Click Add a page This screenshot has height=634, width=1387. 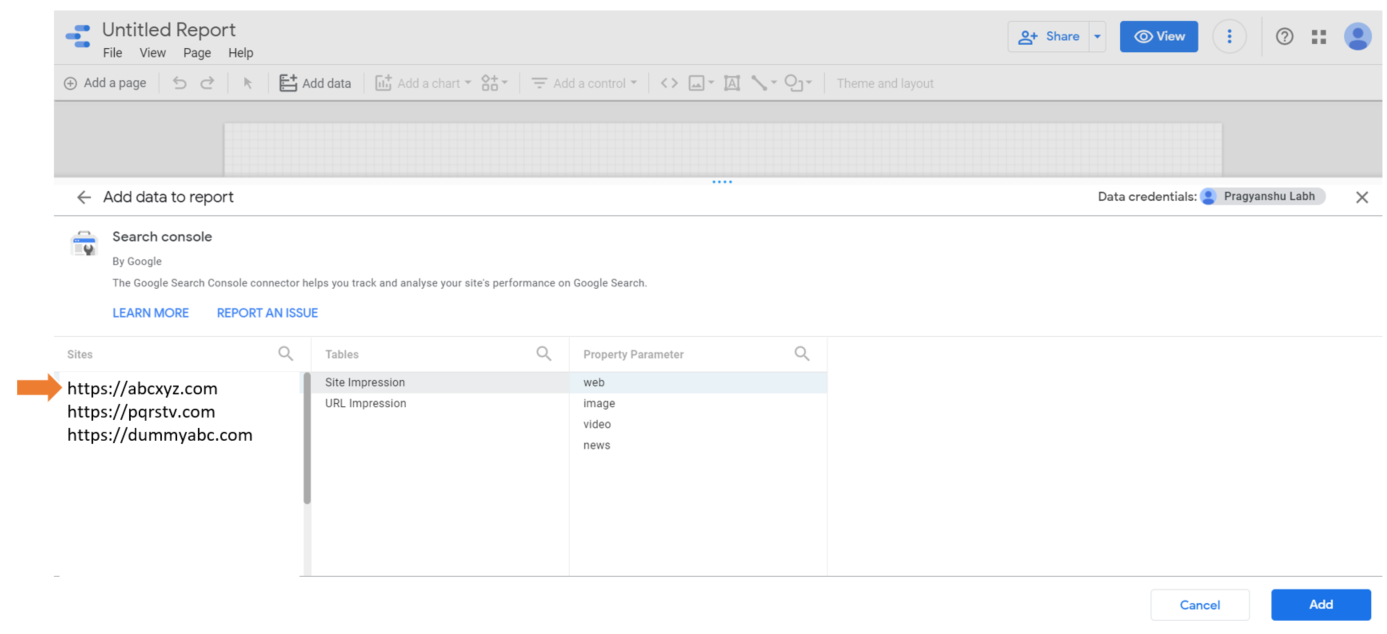(x=105, y=83)
